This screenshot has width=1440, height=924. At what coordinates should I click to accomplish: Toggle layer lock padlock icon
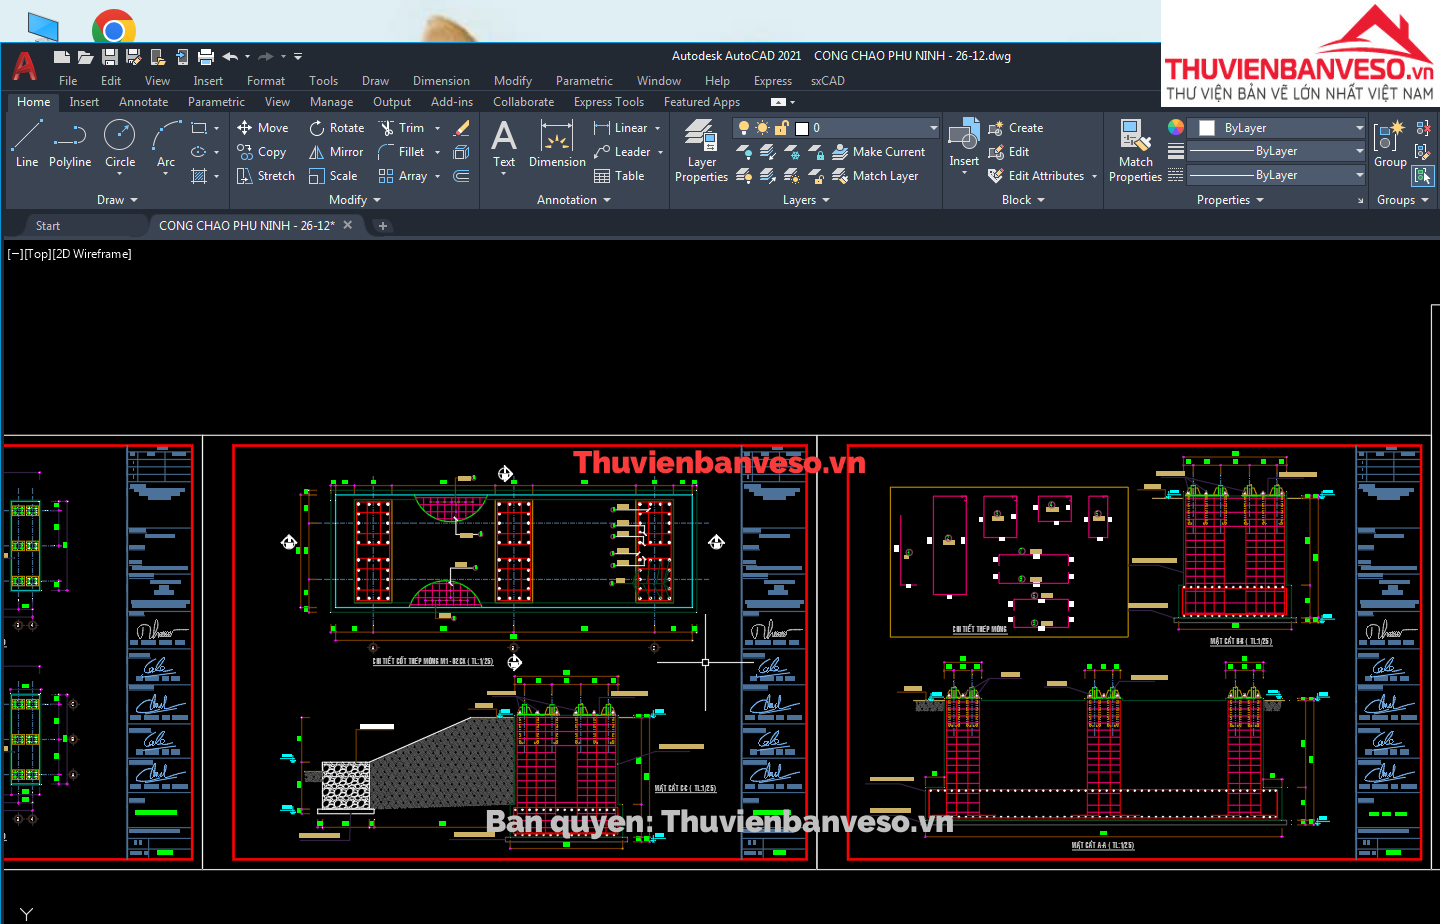pyautogui.click(x=781, y=128)
